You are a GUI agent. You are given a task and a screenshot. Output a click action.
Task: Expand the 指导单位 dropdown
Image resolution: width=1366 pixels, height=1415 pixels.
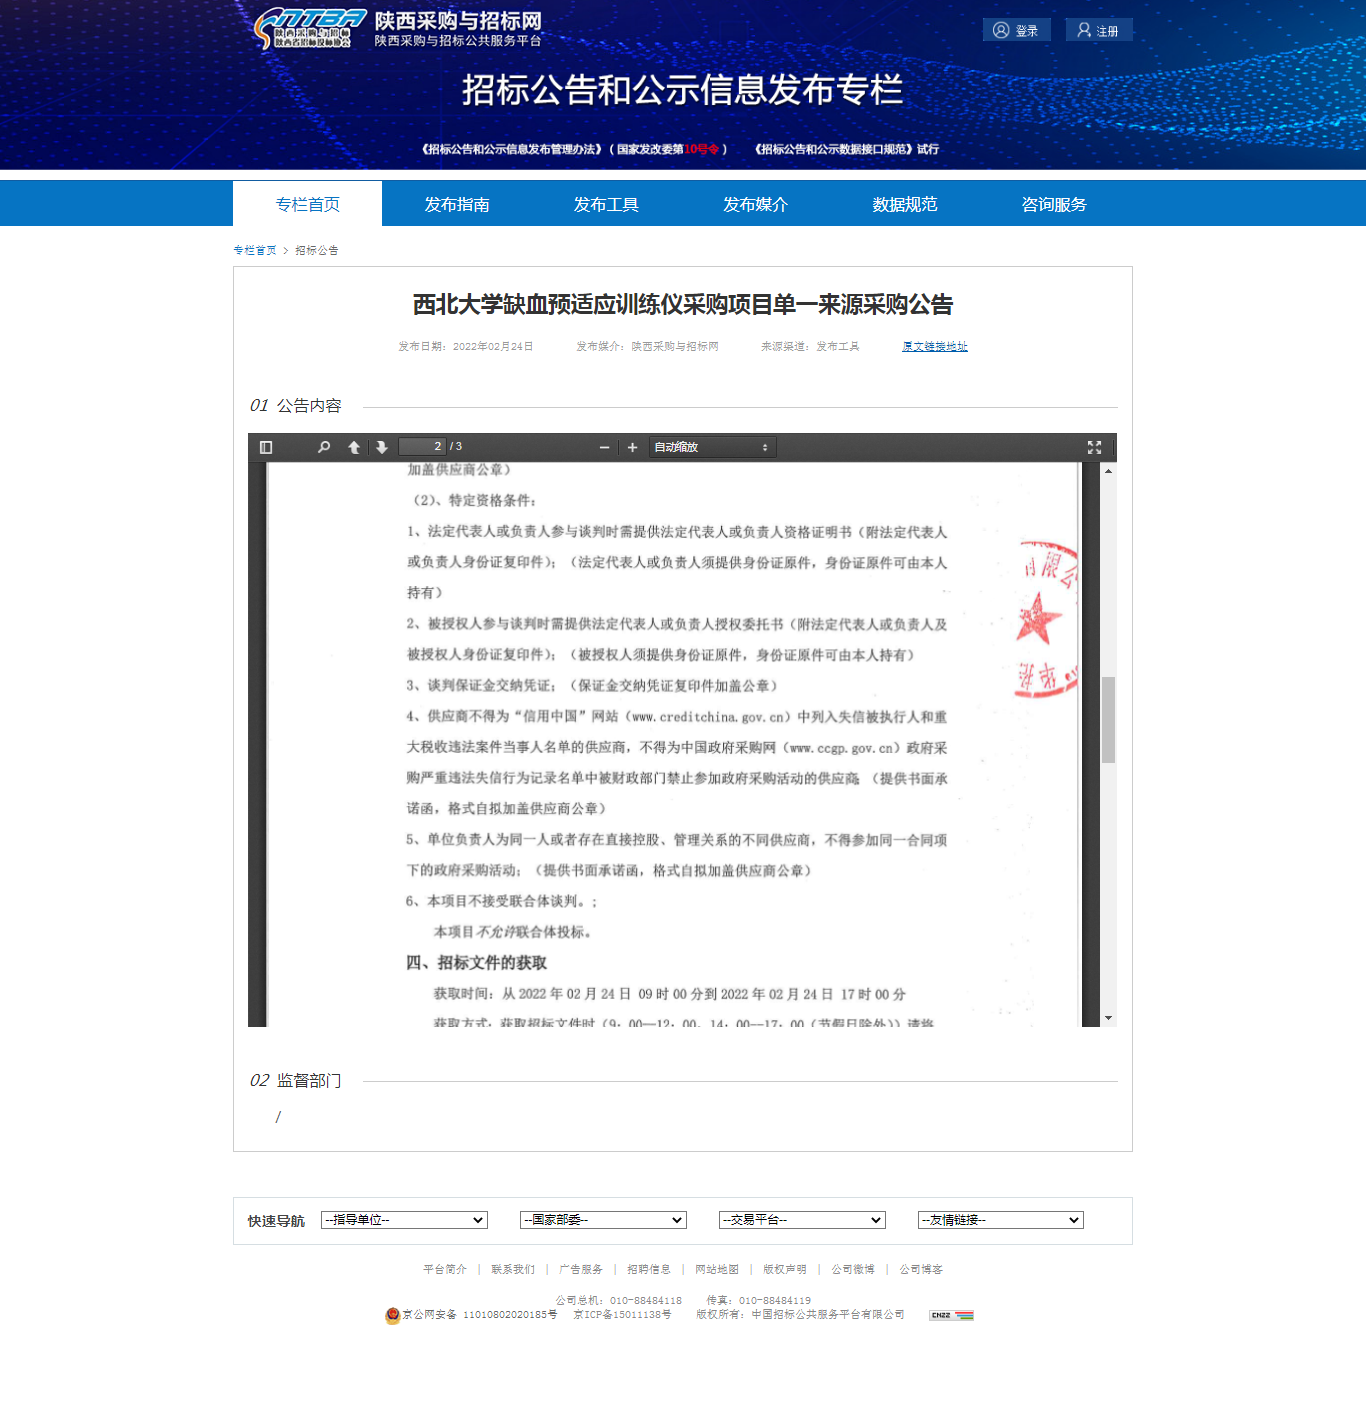pos(404,1220)
